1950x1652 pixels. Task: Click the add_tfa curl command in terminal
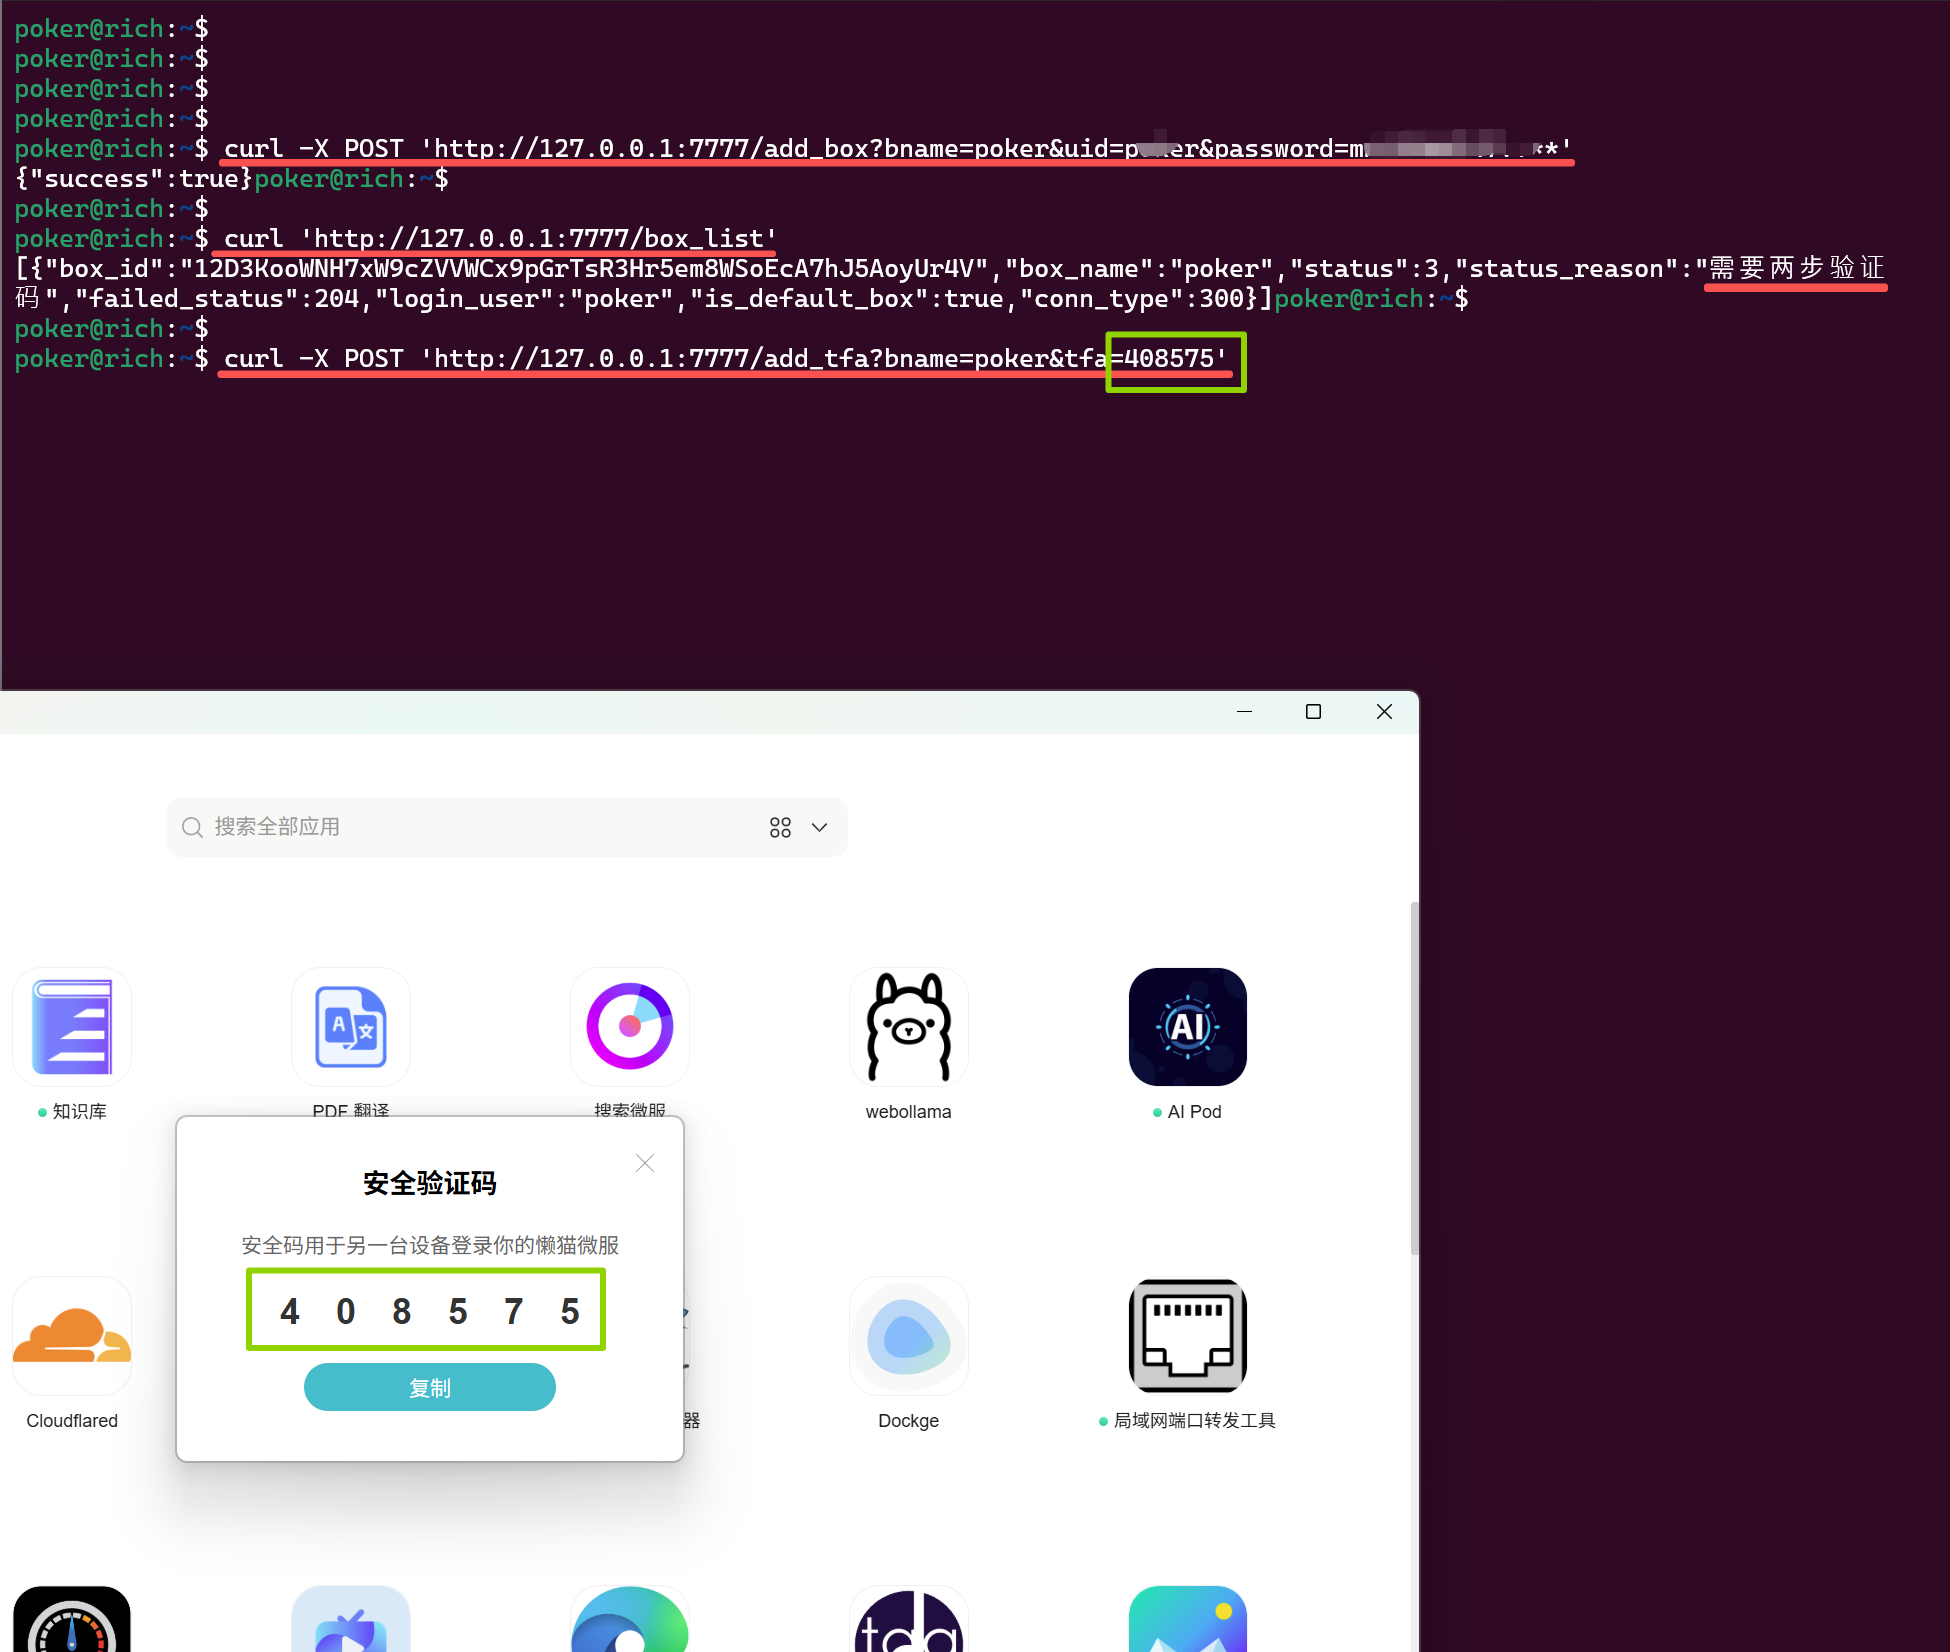tap(725, 359)
